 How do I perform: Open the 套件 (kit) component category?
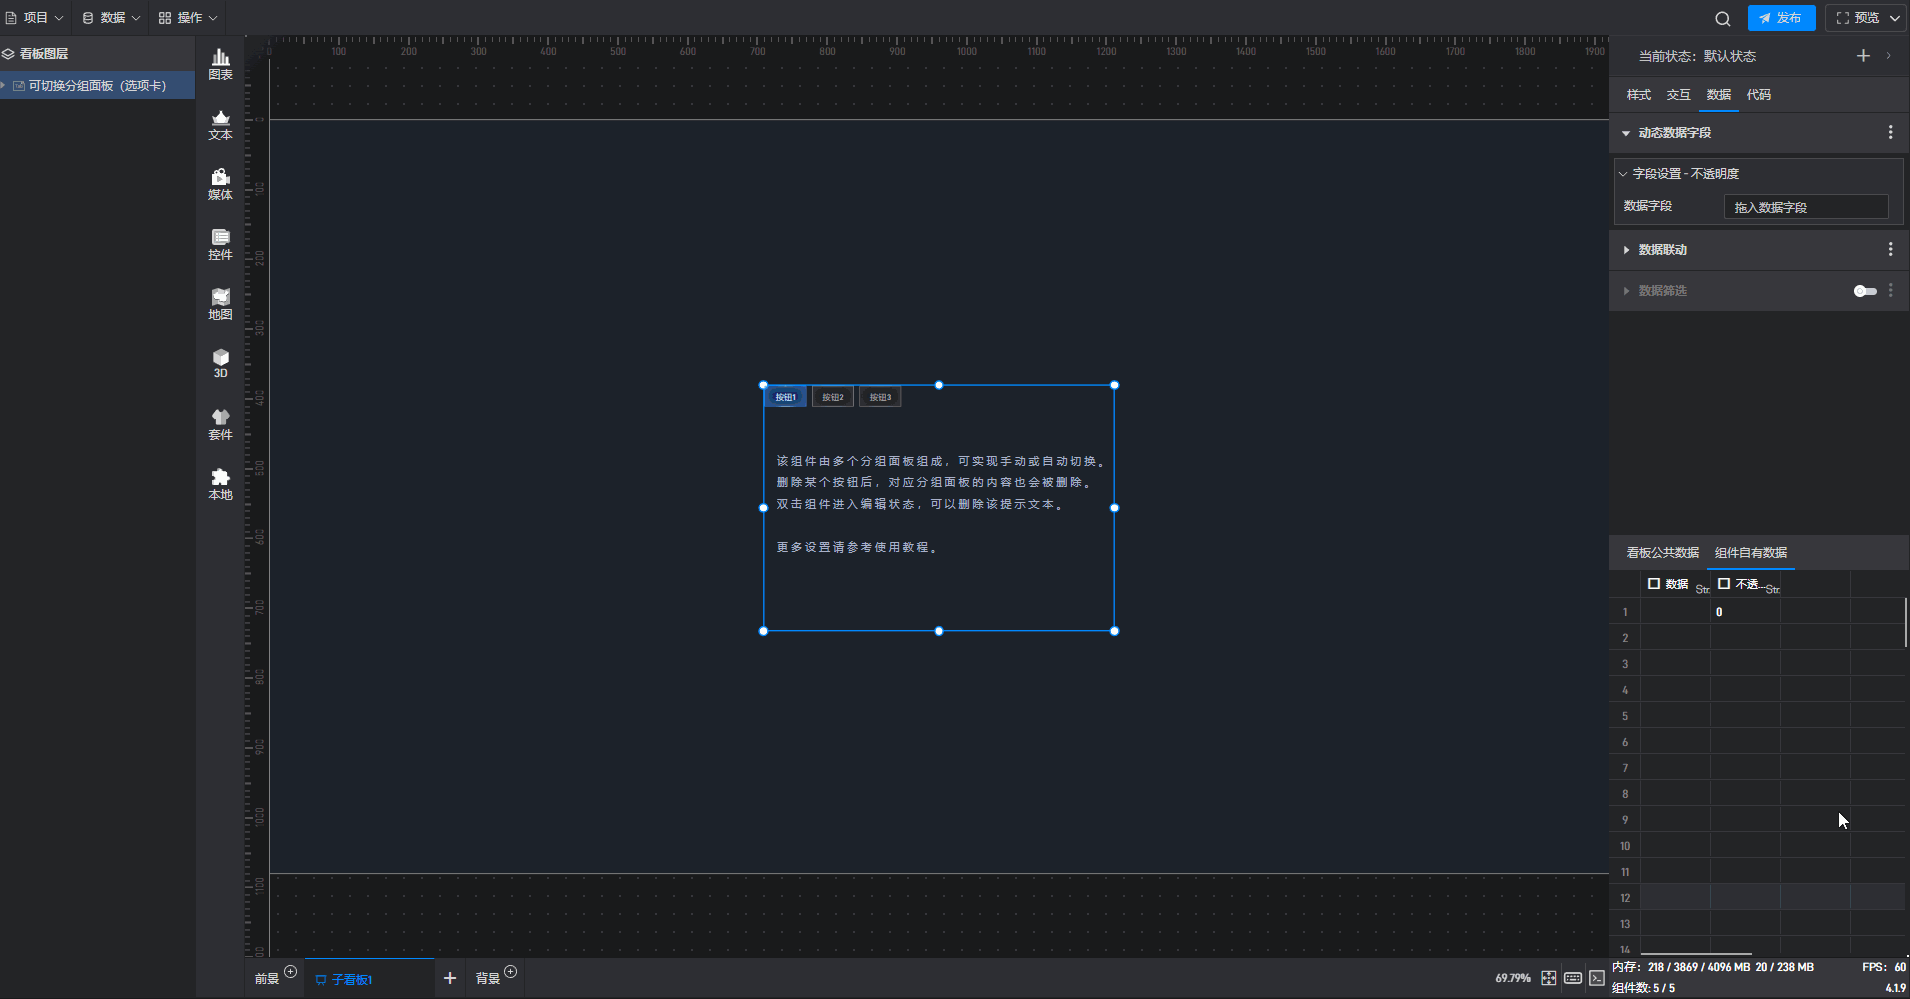(220, 424)
